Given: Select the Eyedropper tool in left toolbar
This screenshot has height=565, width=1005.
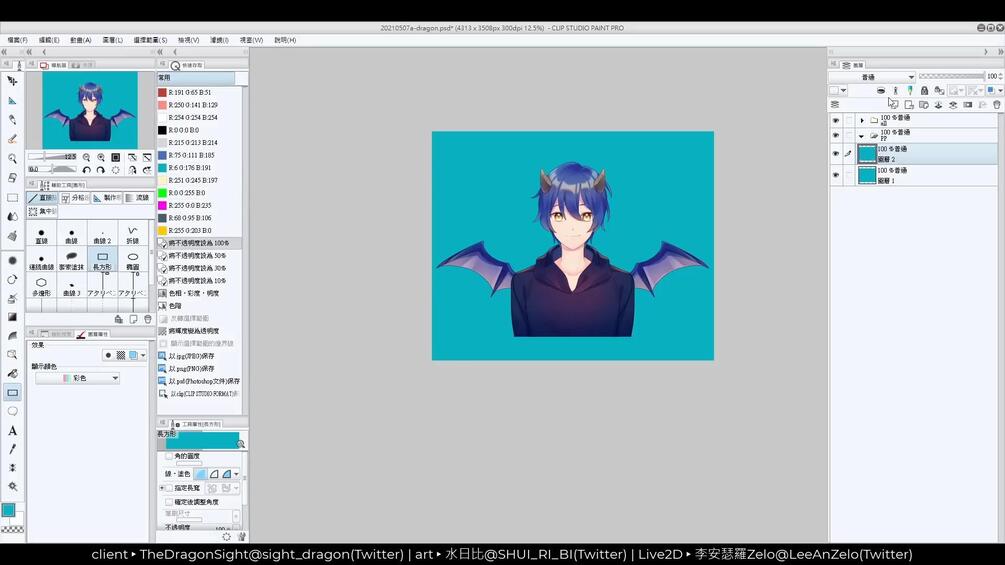Looking at the screenshot, I should click(x=12, y=449).
